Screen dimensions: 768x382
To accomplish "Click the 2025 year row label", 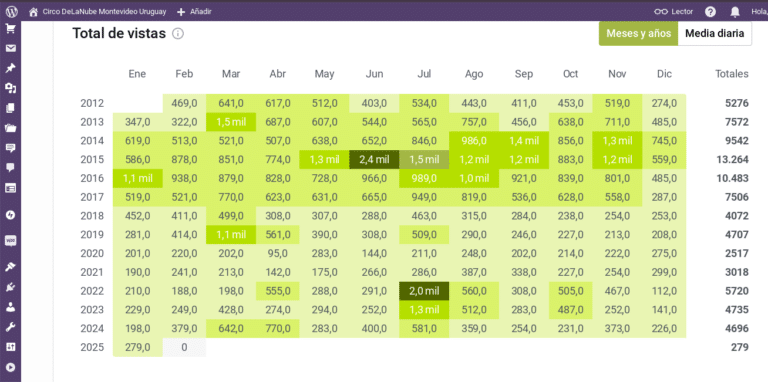I will [x=92, y=347].
